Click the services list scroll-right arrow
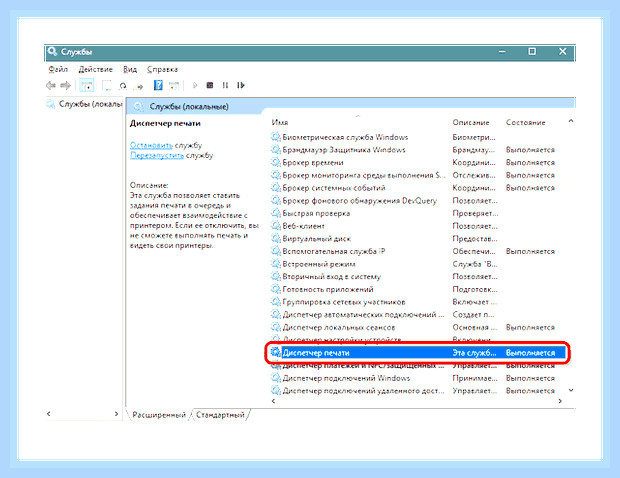This screenshot has height=478, width=620. point(560,401)
